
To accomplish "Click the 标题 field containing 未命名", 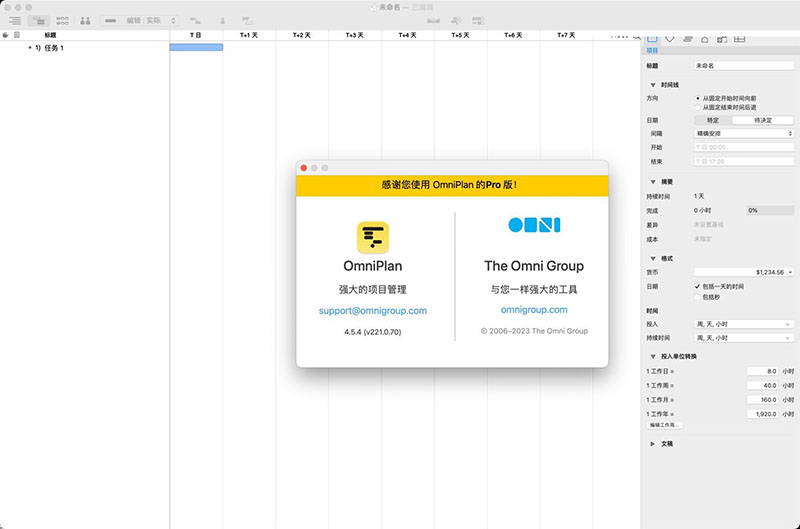I will click(744, 66).
